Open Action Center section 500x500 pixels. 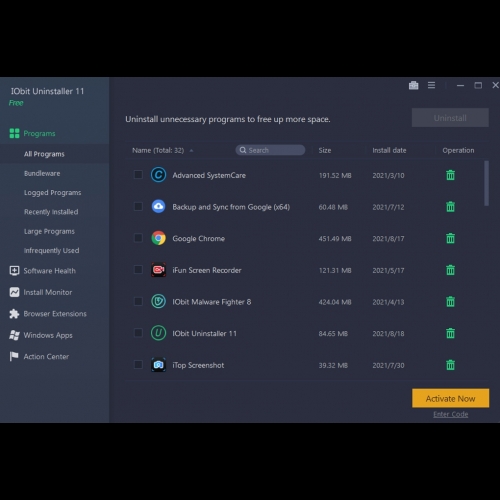coord(46,357)
